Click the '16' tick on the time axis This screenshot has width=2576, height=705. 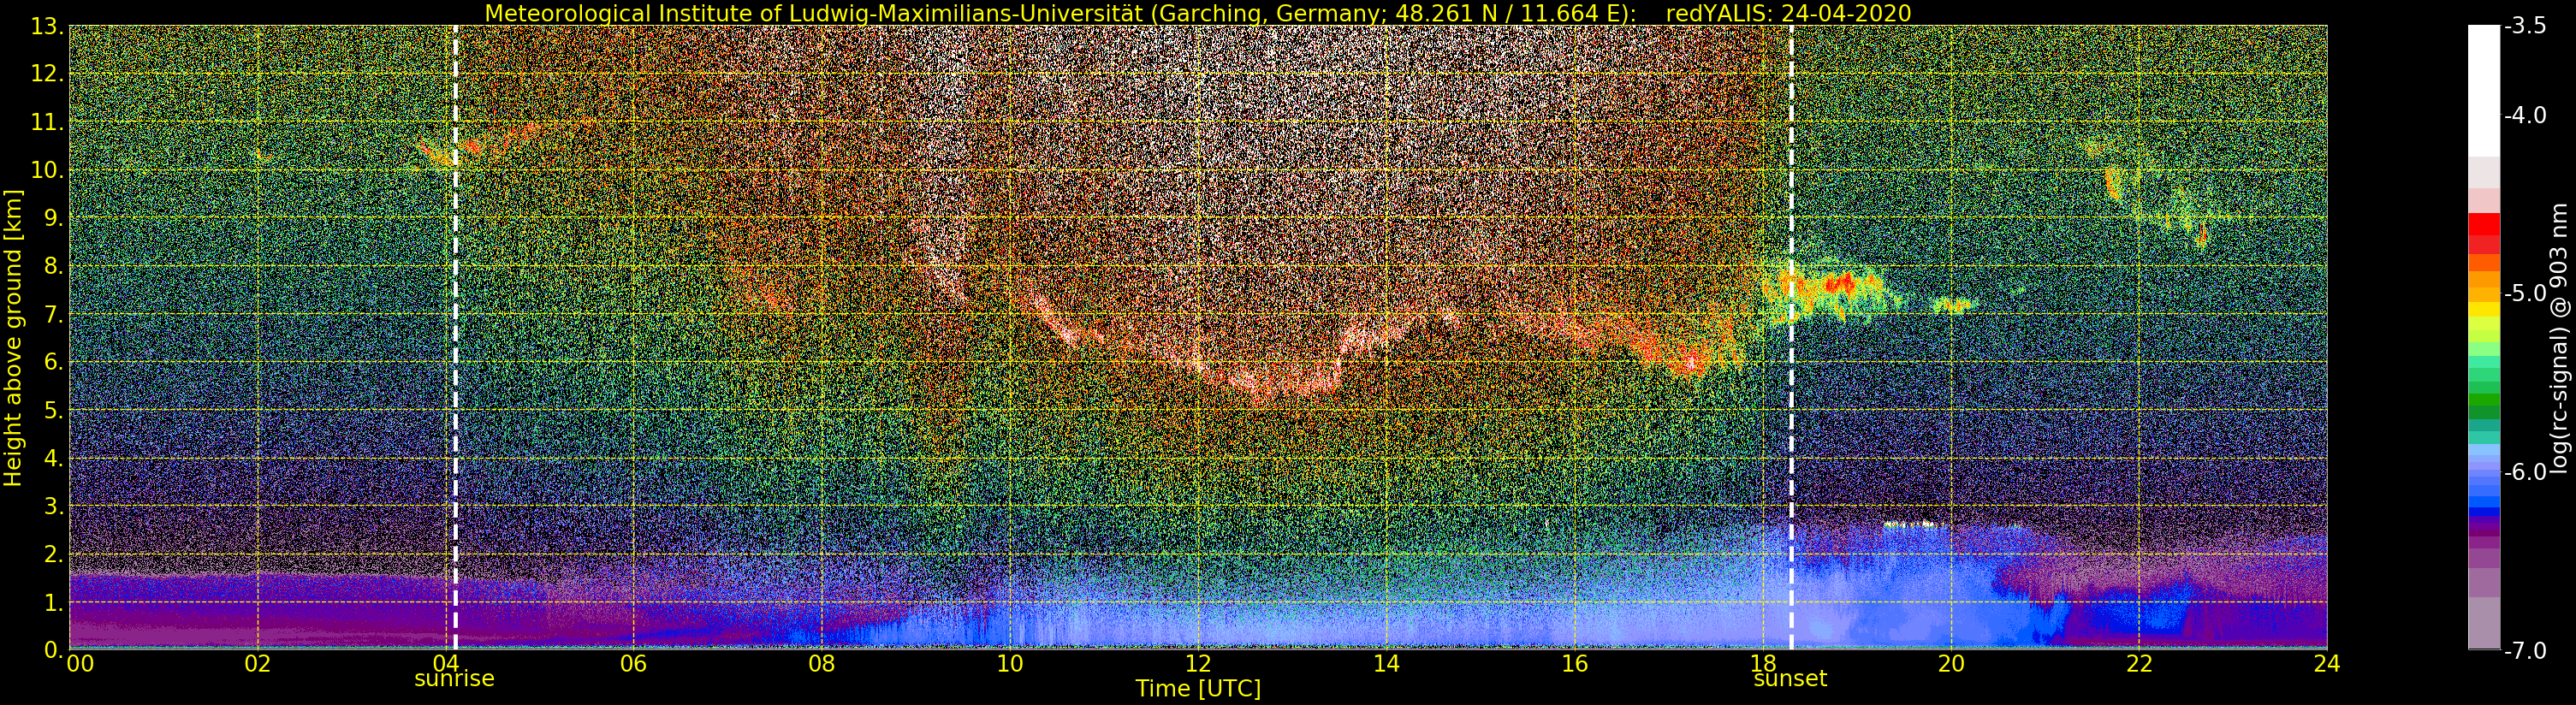[x=1574, y=663]
